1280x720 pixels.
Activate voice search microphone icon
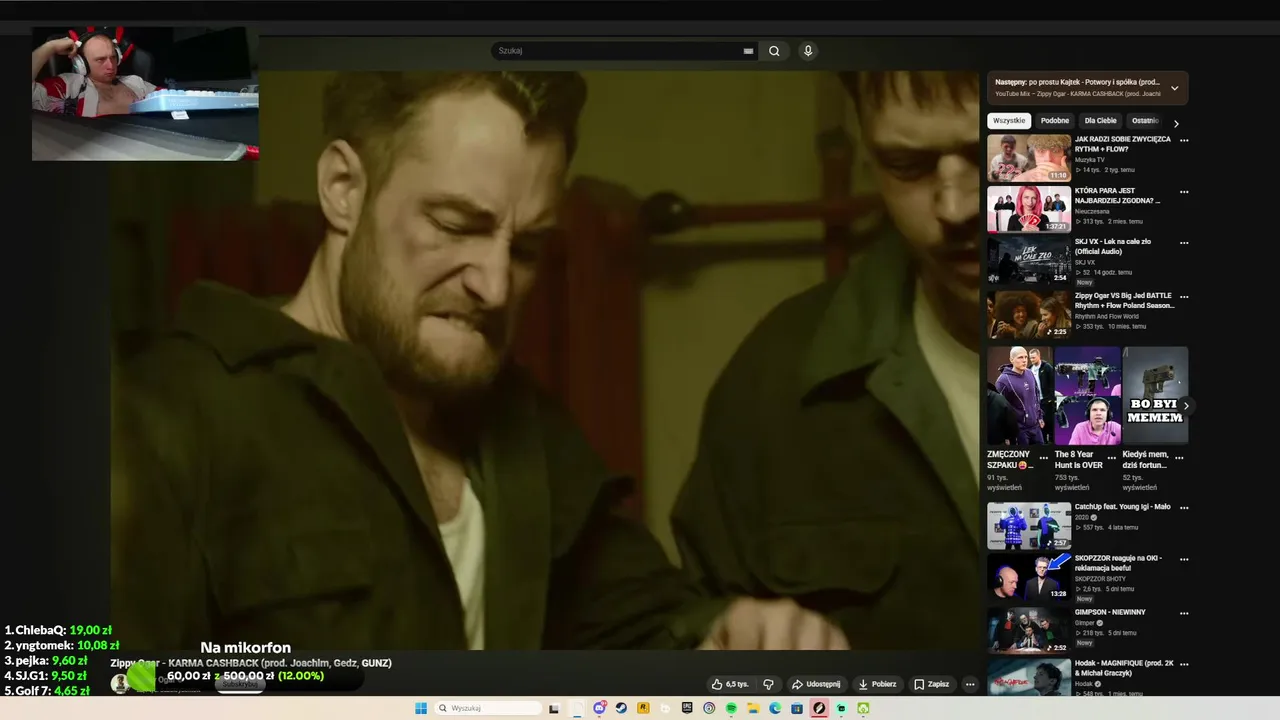click(808, 51)
